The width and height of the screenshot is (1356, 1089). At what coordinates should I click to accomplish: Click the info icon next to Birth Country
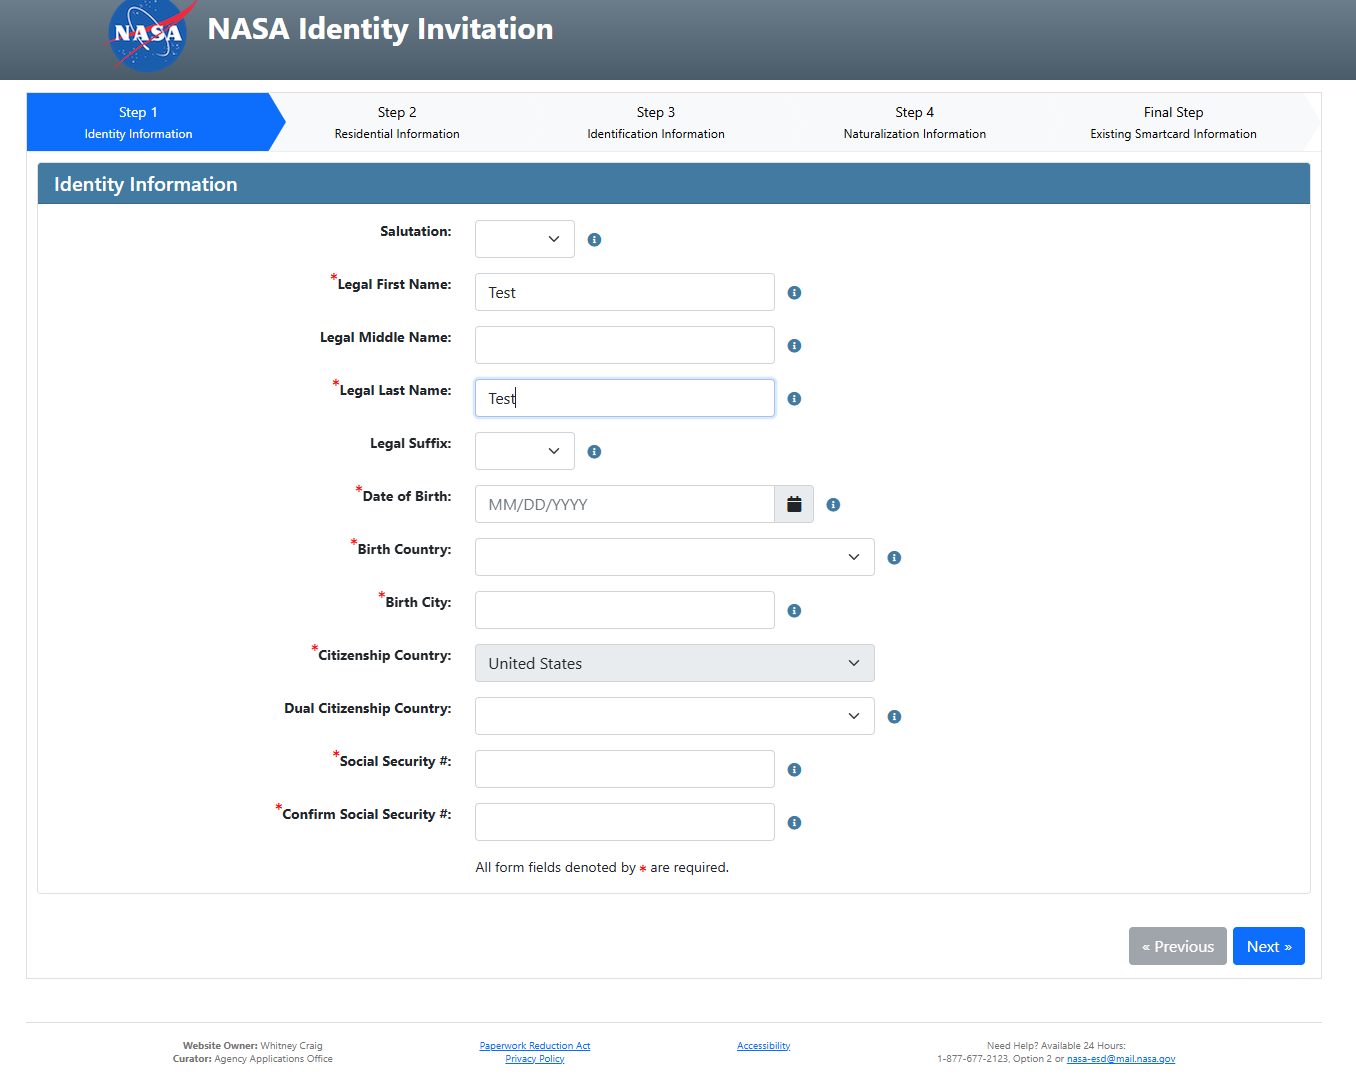point(894,558)
